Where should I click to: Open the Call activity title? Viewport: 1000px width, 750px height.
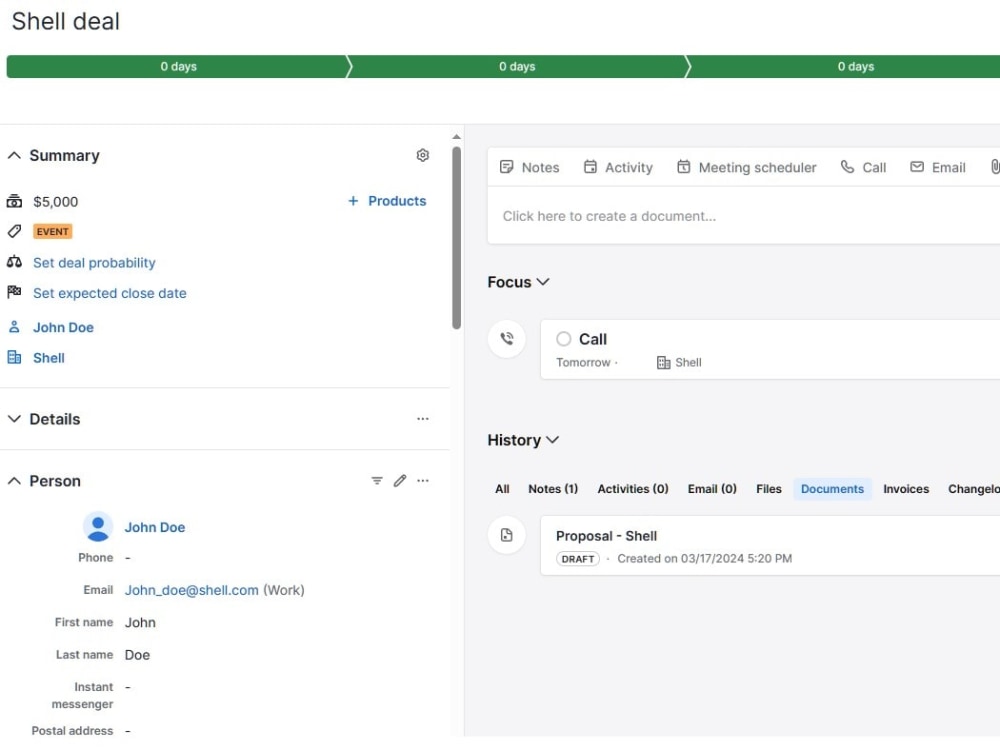coord(592,339)
